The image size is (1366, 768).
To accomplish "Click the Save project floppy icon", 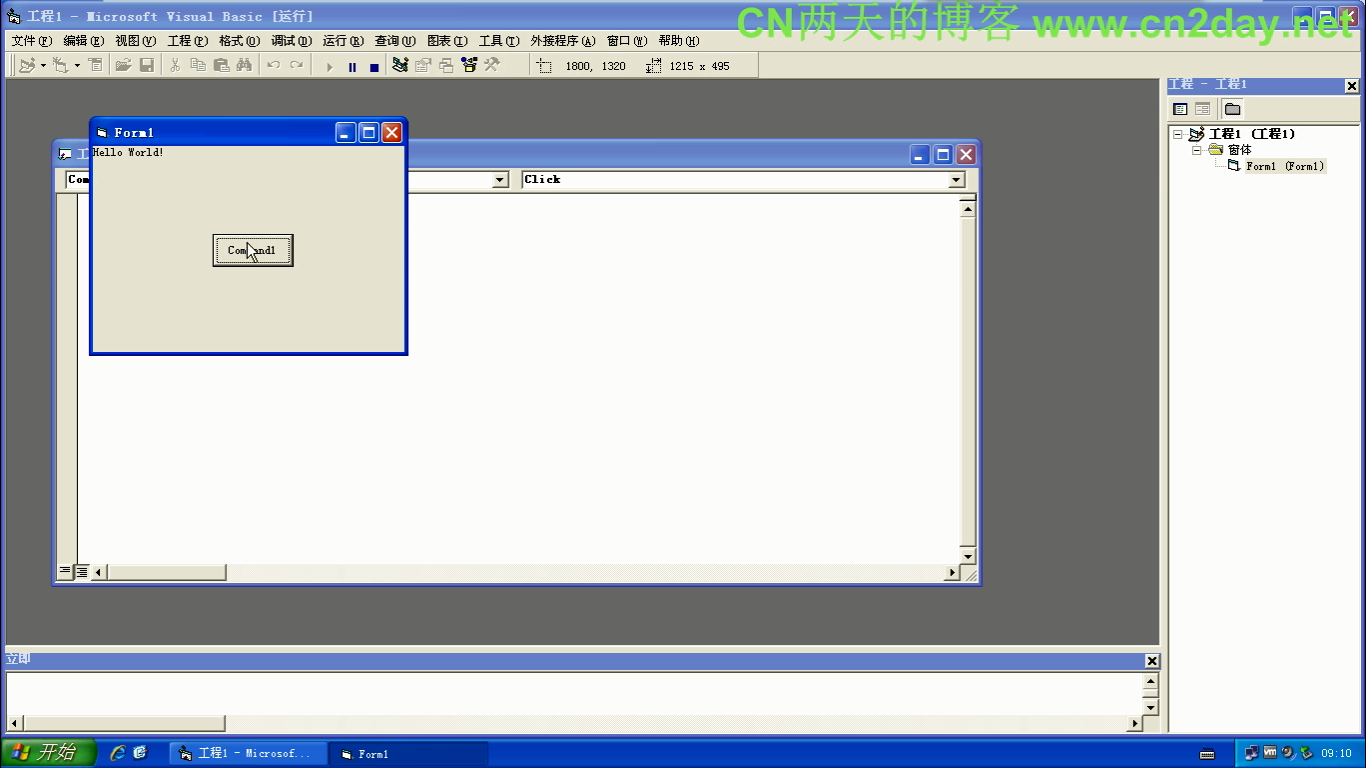I will pyautogui.click(x=147, y=66).
